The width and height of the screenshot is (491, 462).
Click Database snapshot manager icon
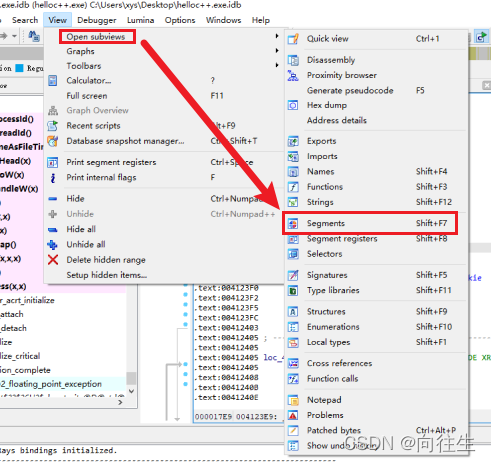[x=53, y=141]
